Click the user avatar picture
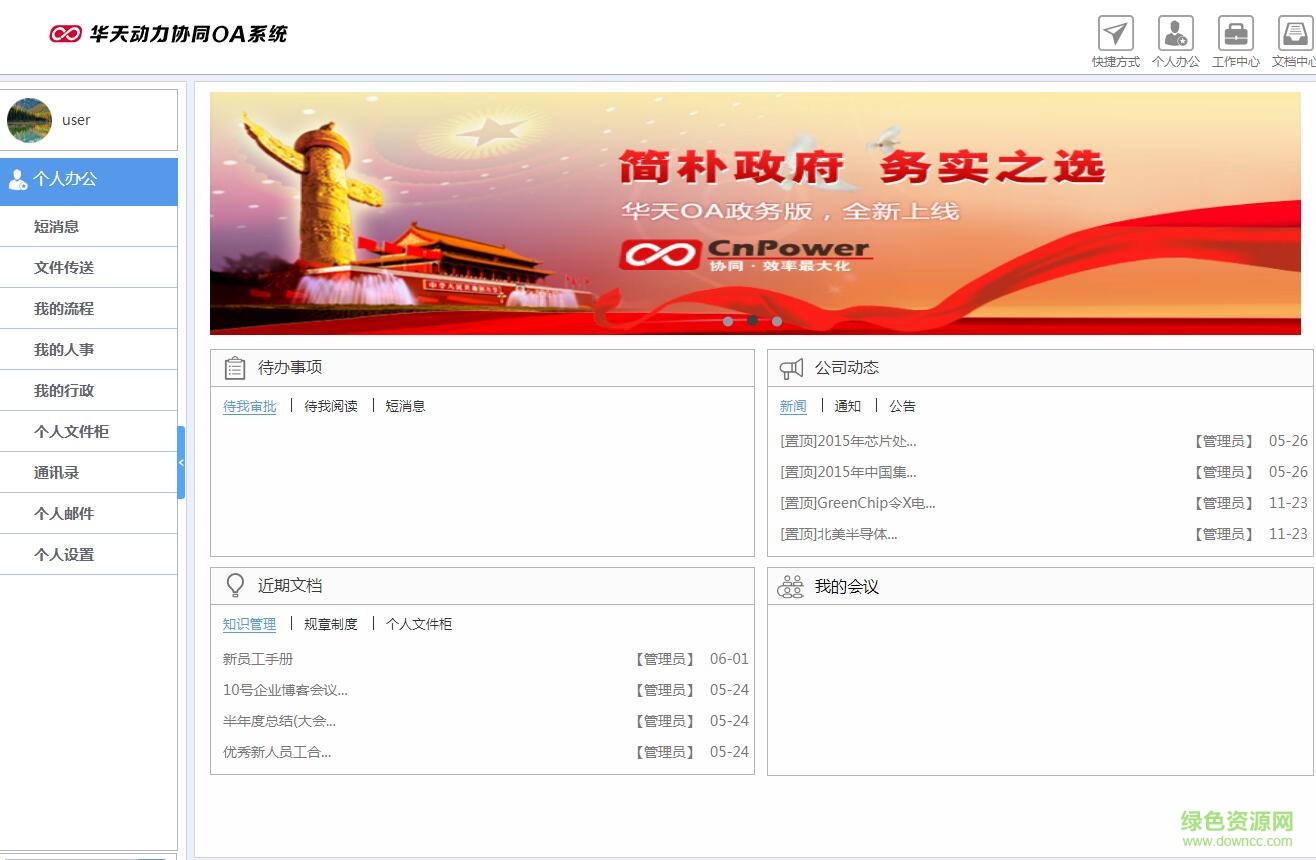The height and width of the screenshot is (860, 1316). (29, 120)
